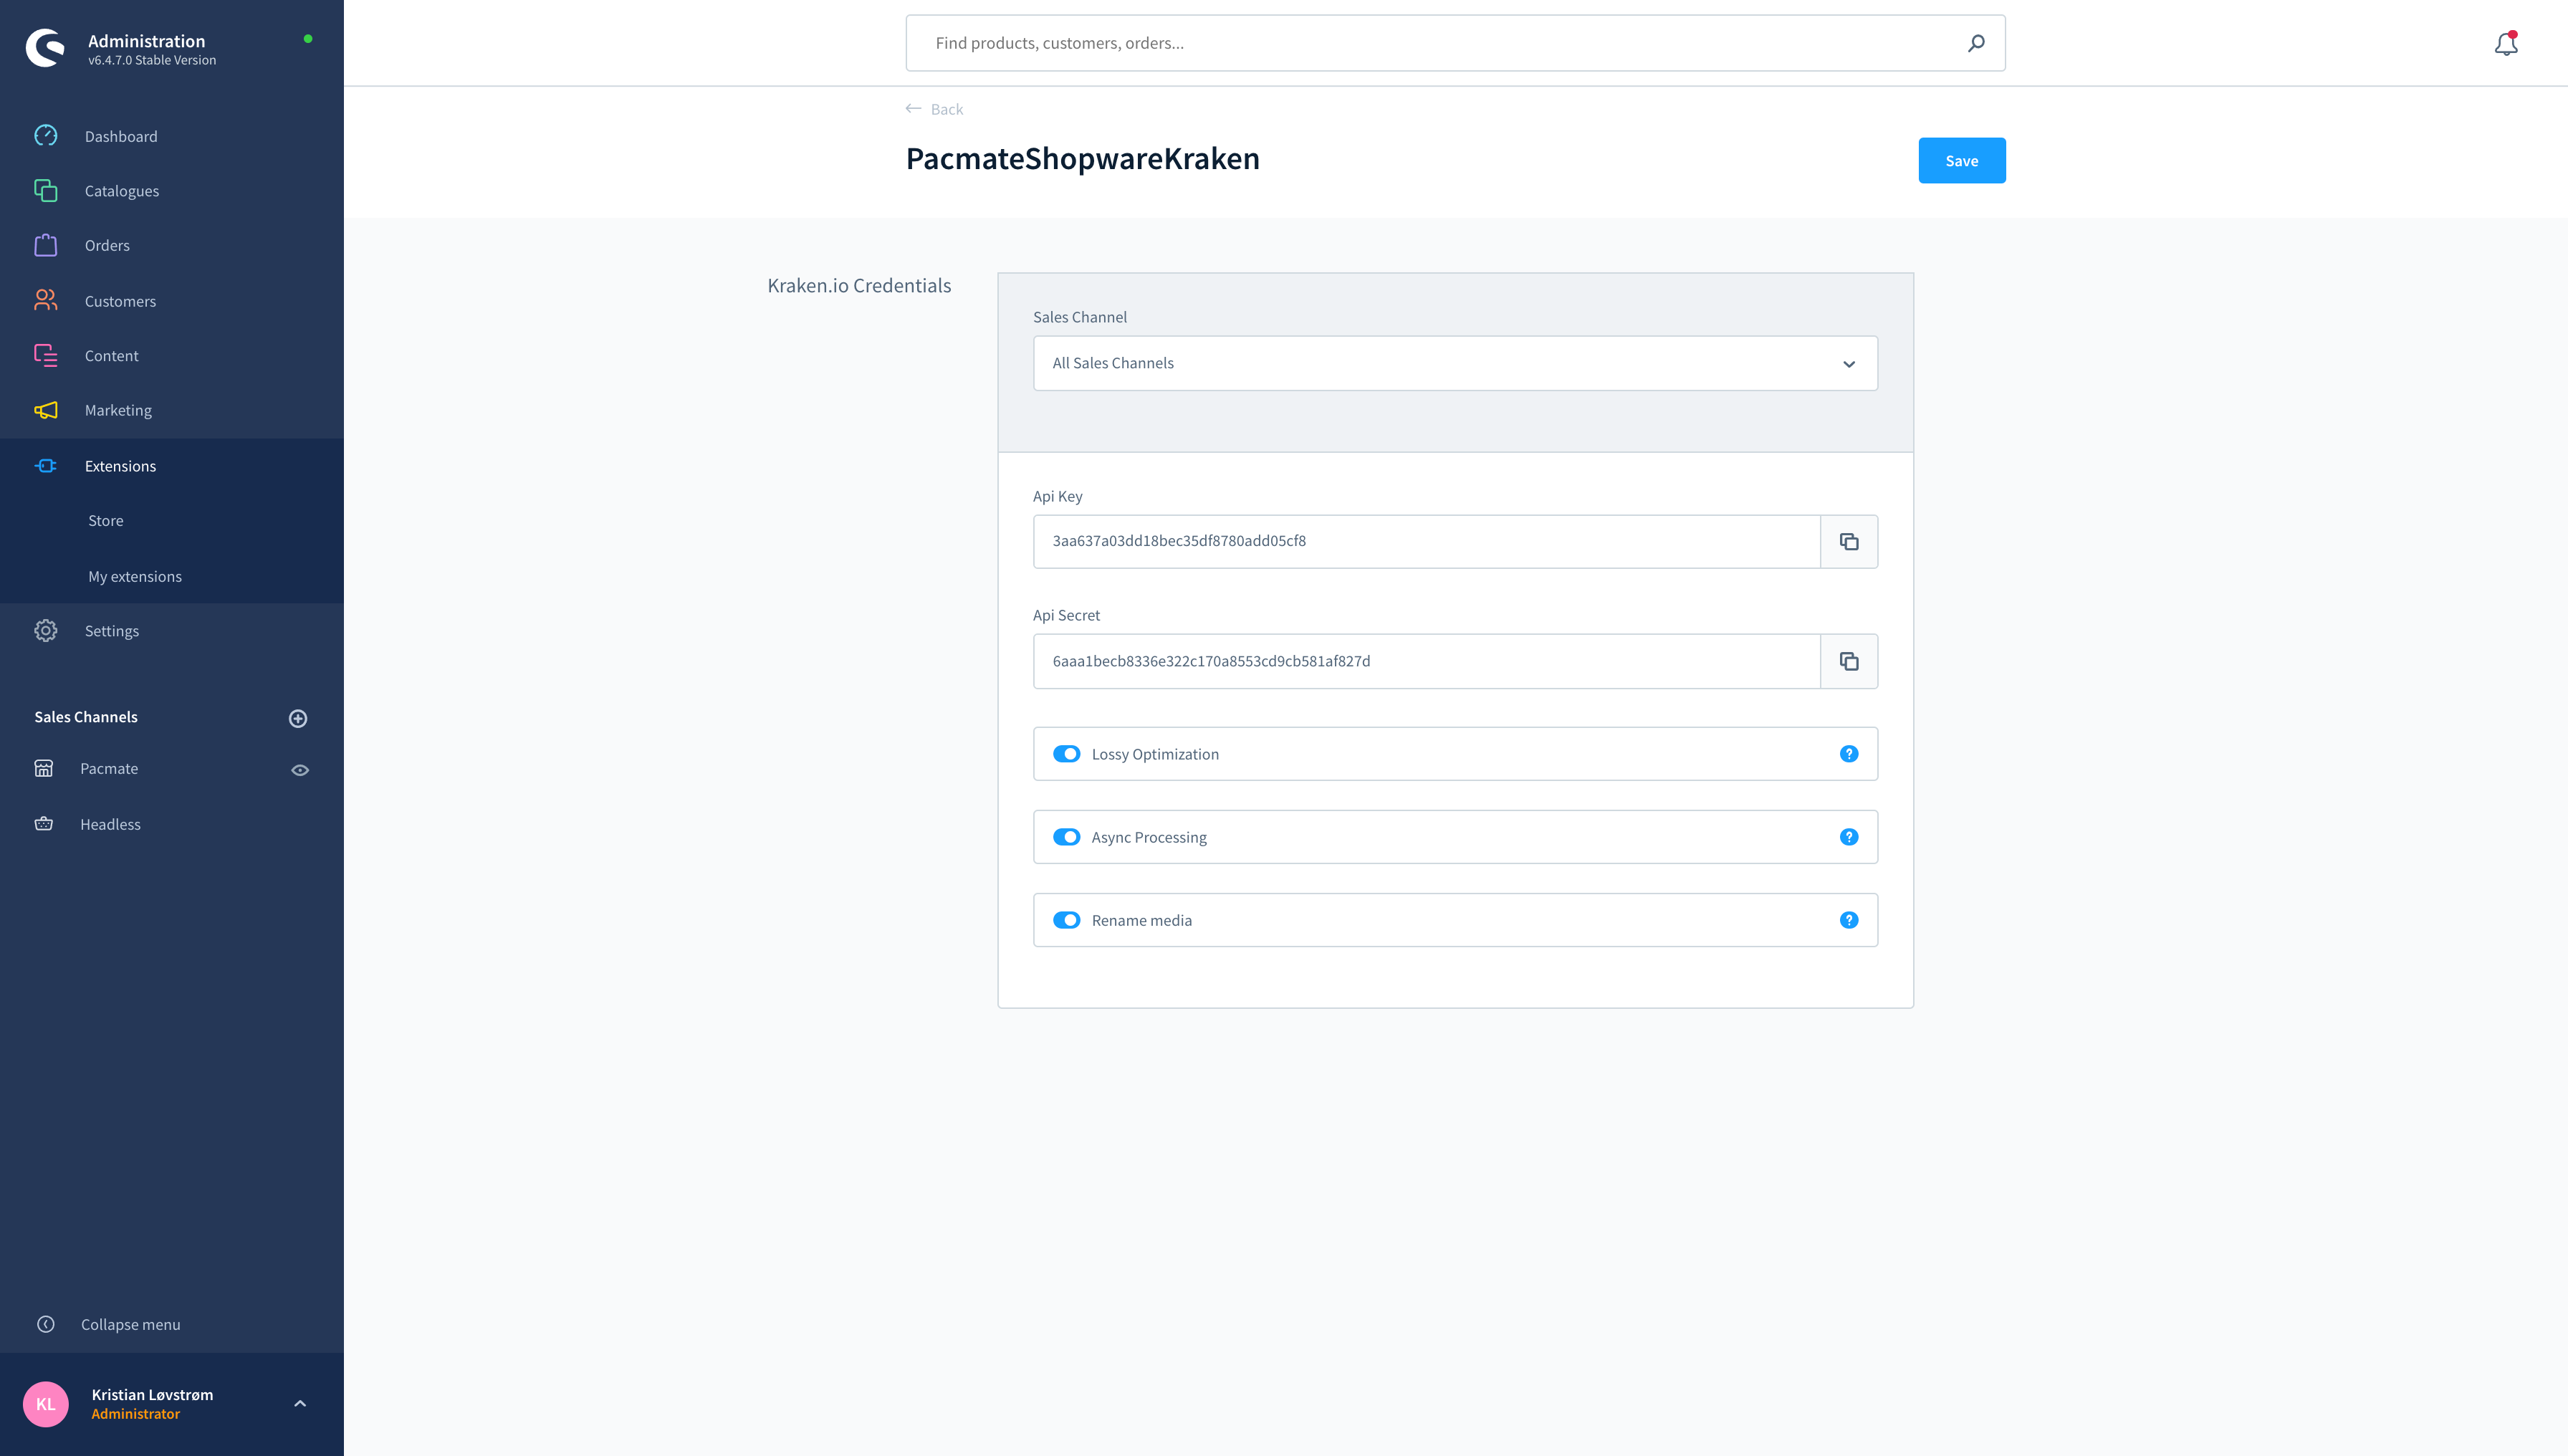Copy the Api Key to clipboard
Screen dimensions: 2568x1456
pyautogui.click(x=1849, y=541)
